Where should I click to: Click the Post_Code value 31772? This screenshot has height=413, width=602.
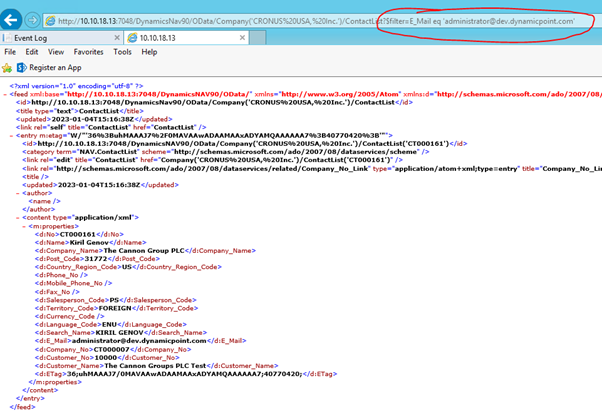tap(96, 259)
